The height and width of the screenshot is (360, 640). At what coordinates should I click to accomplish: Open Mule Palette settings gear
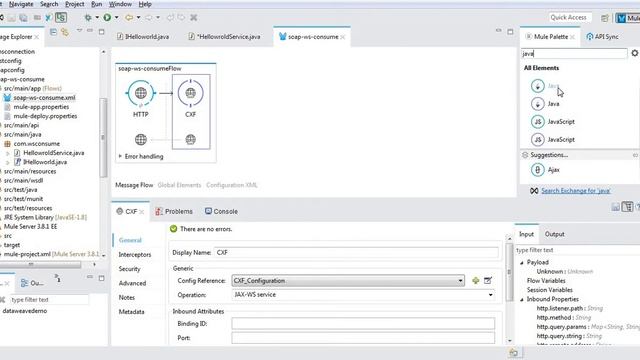(635, 53)
